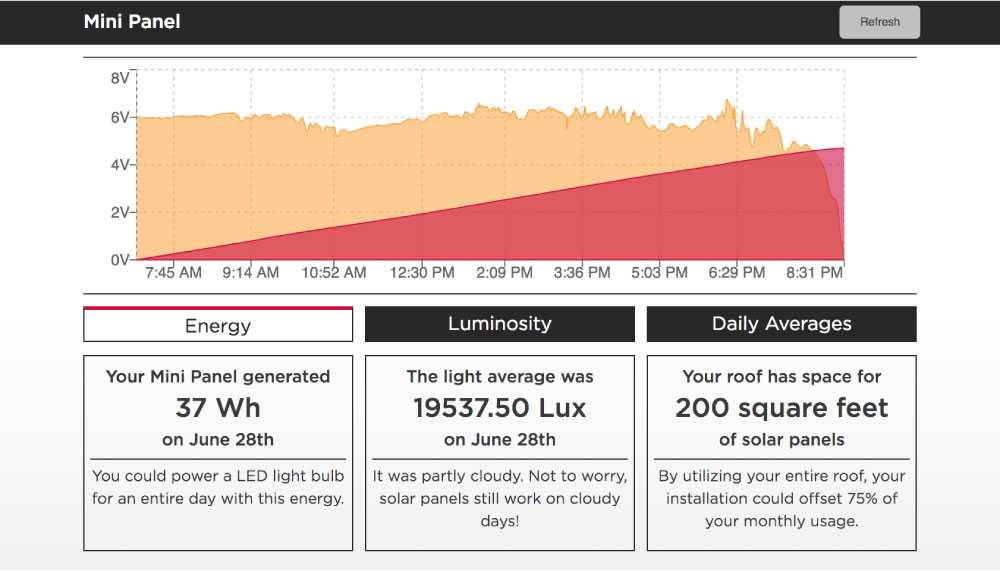1000x571 pixels.
Task: Click the 37 Wh energy value
Action: coord(218,408)
